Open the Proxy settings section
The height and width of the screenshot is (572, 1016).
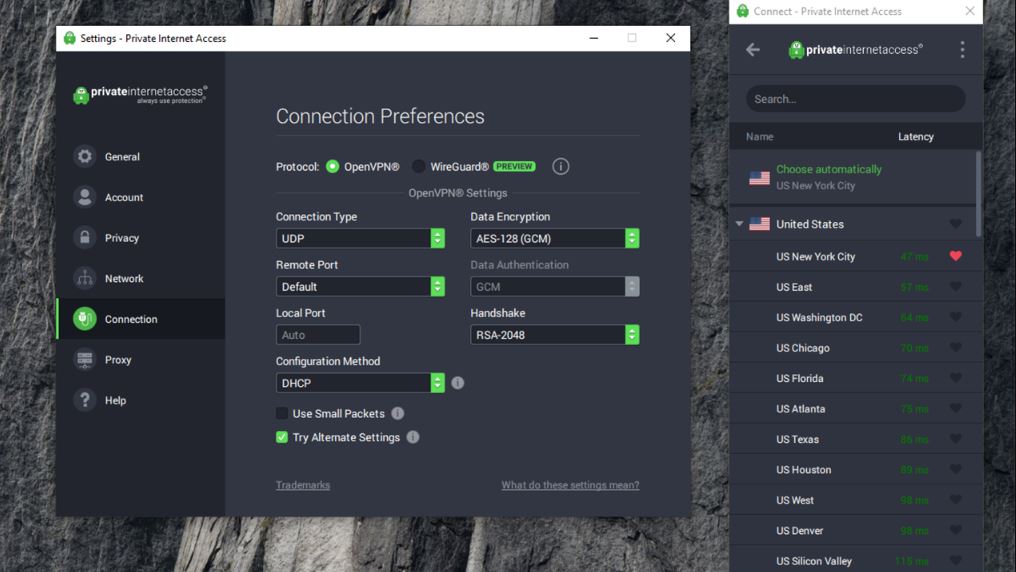click(141, 360)
